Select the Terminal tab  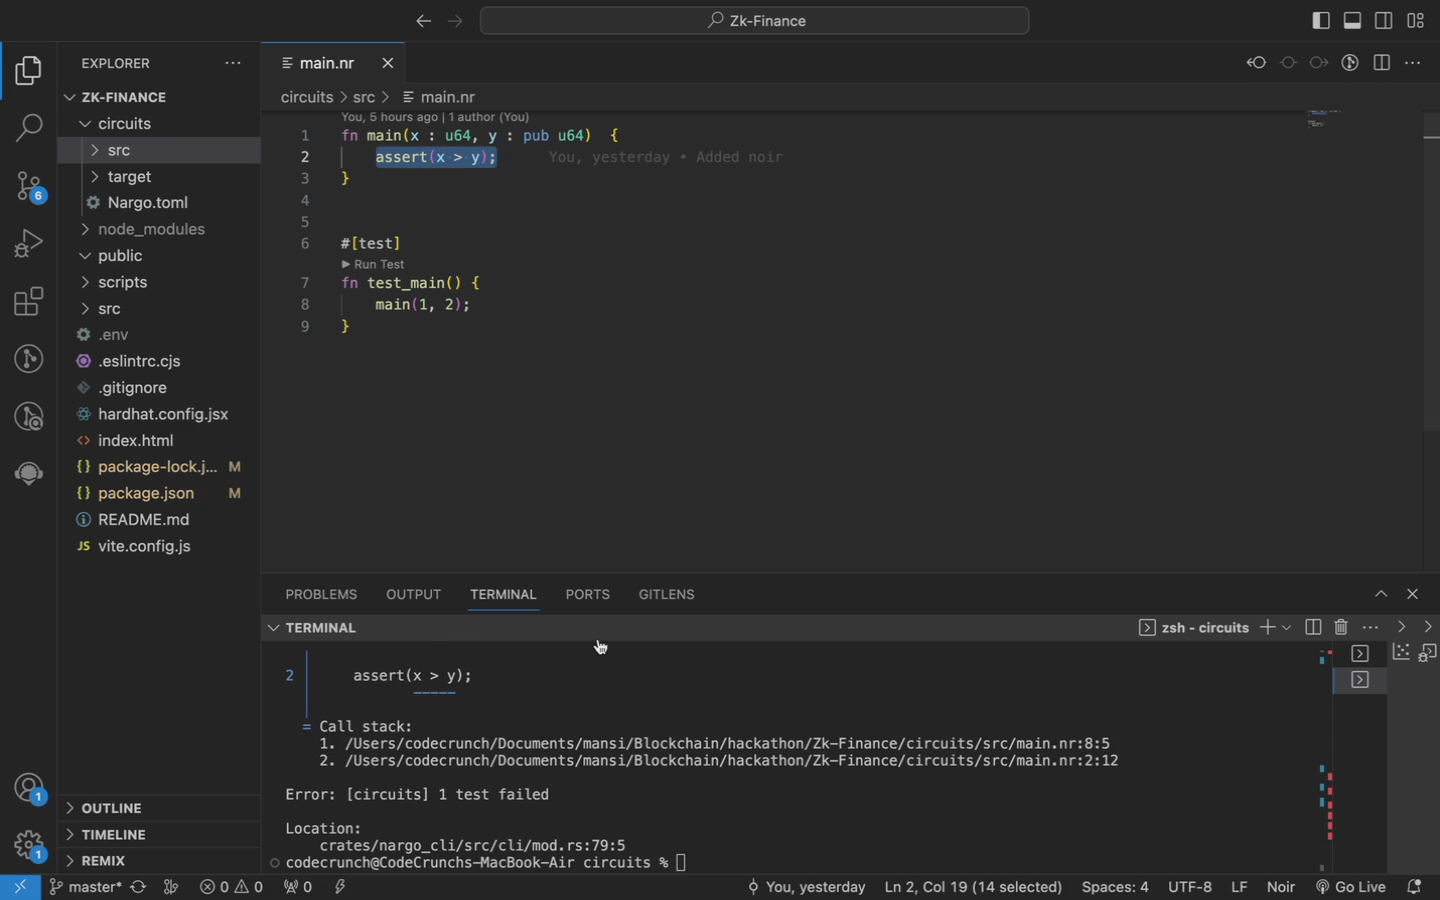pyautogui.click(x=503, y=594)
